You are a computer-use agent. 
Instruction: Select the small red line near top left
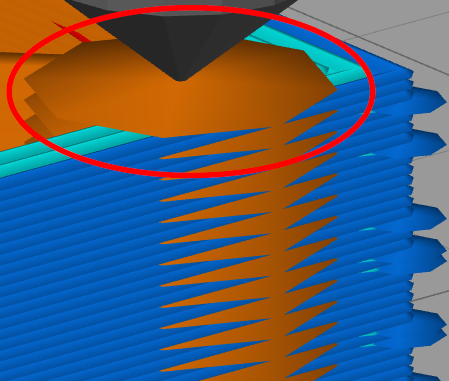(71, 32)
